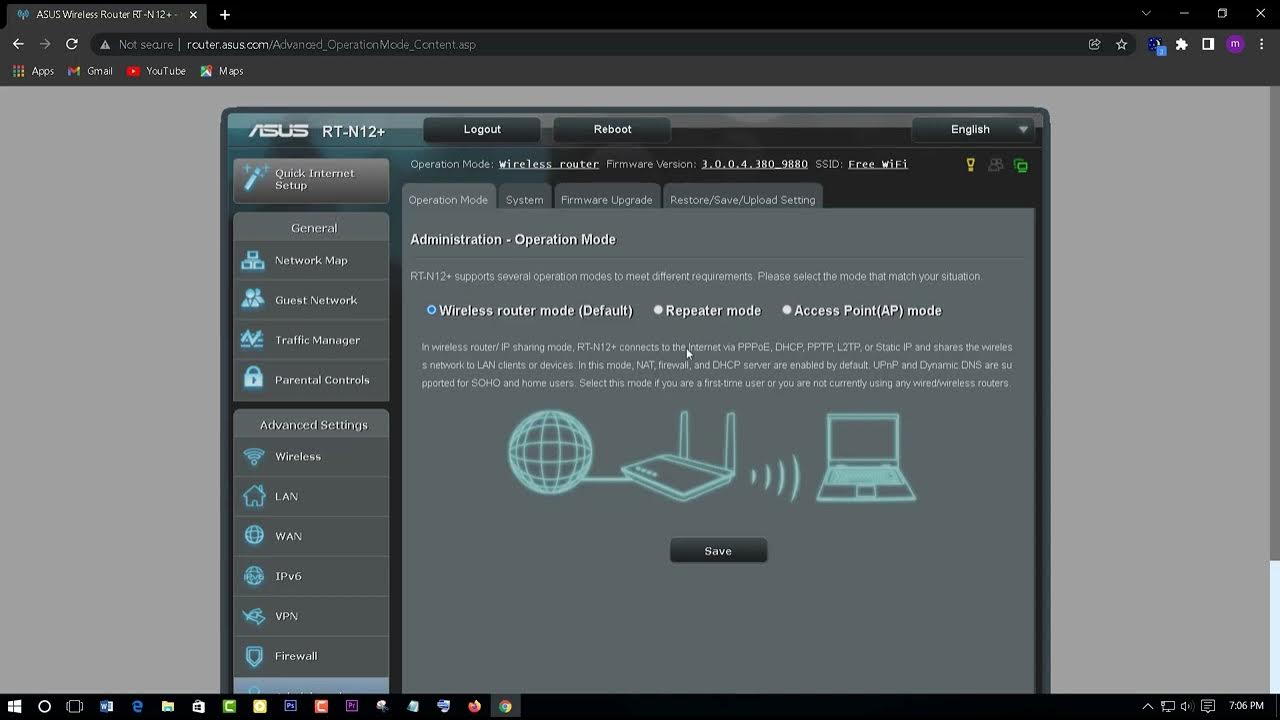Open the Chrome profile avatar 'm'

[1235, 44]
